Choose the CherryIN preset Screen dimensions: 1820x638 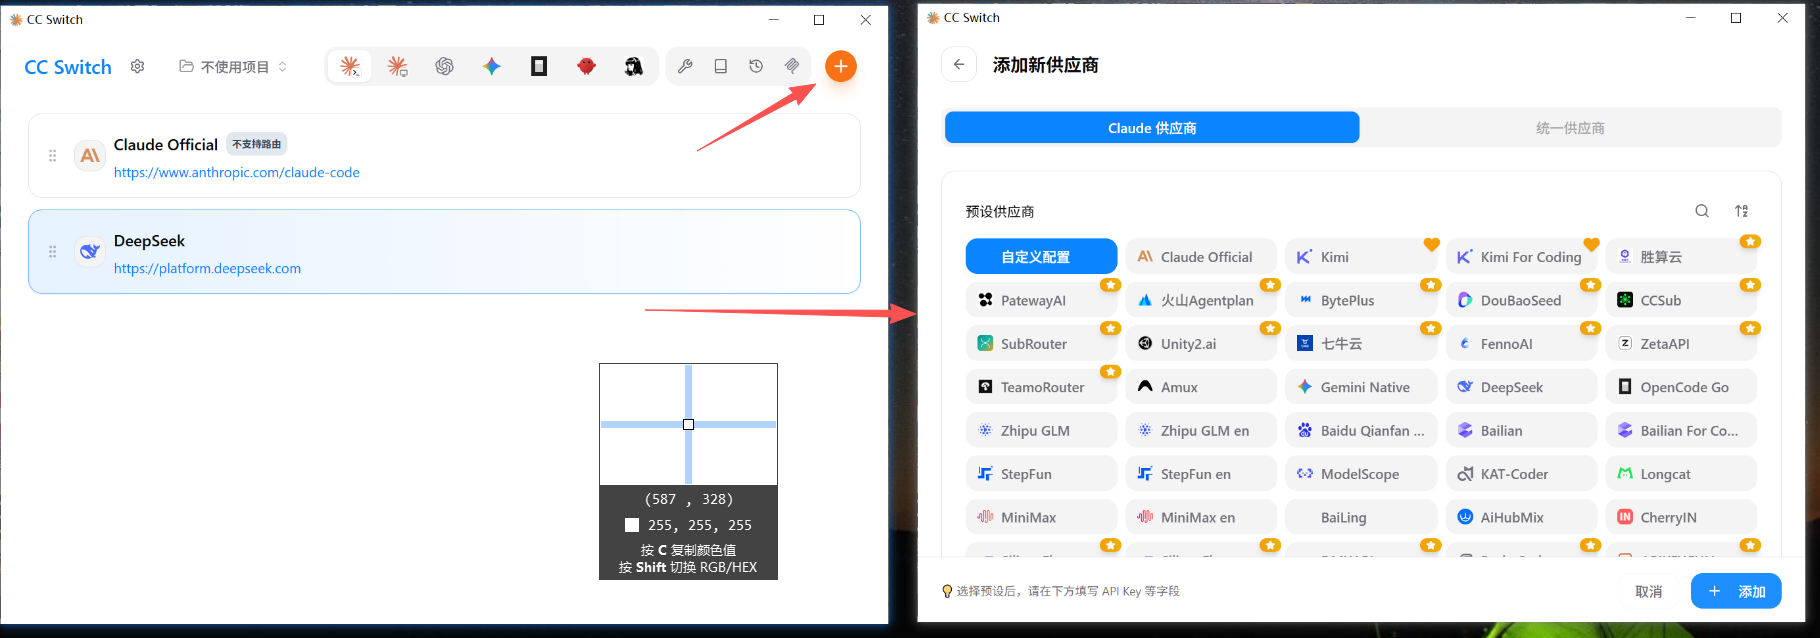point(1681,517)
